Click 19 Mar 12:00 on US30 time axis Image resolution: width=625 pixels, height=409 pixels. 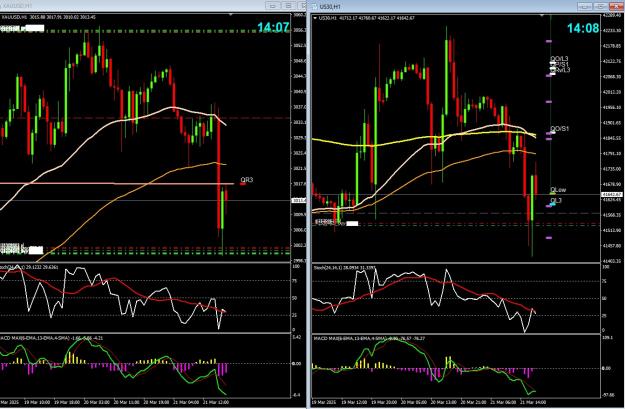click(x=354, y=402)
